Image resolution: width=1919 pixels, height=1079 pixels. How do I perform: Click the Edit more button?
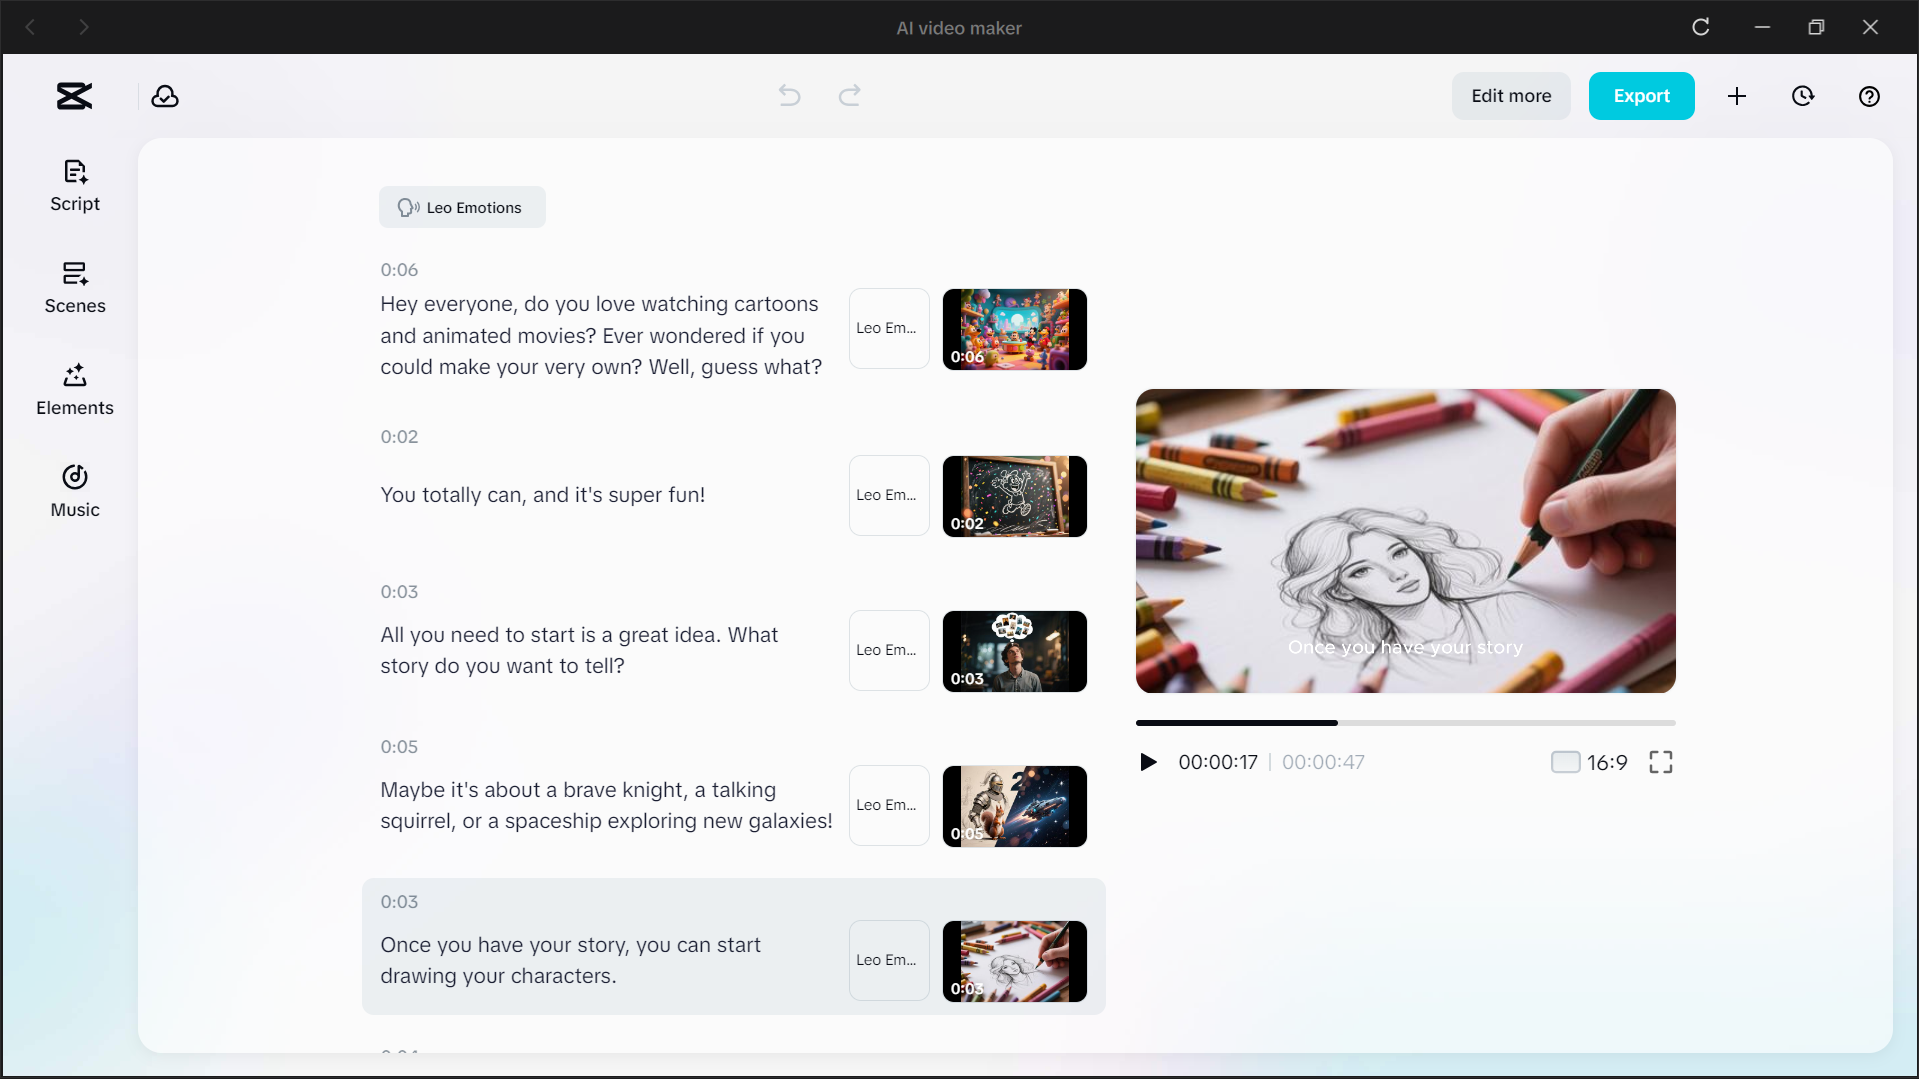point(1510,95)
